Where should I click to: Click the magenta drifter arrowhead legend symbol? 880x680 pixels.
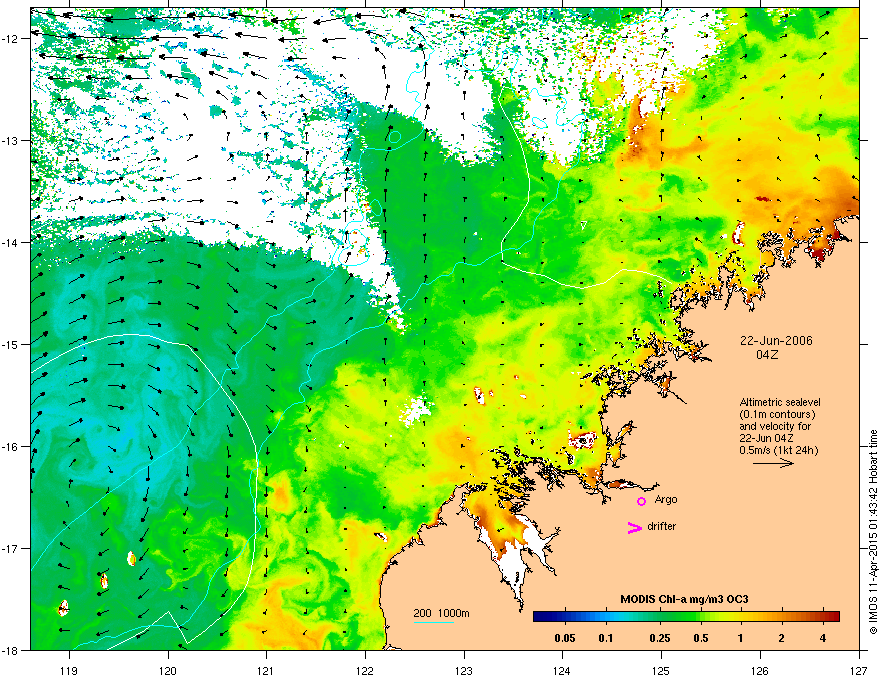tap(635, 527)
